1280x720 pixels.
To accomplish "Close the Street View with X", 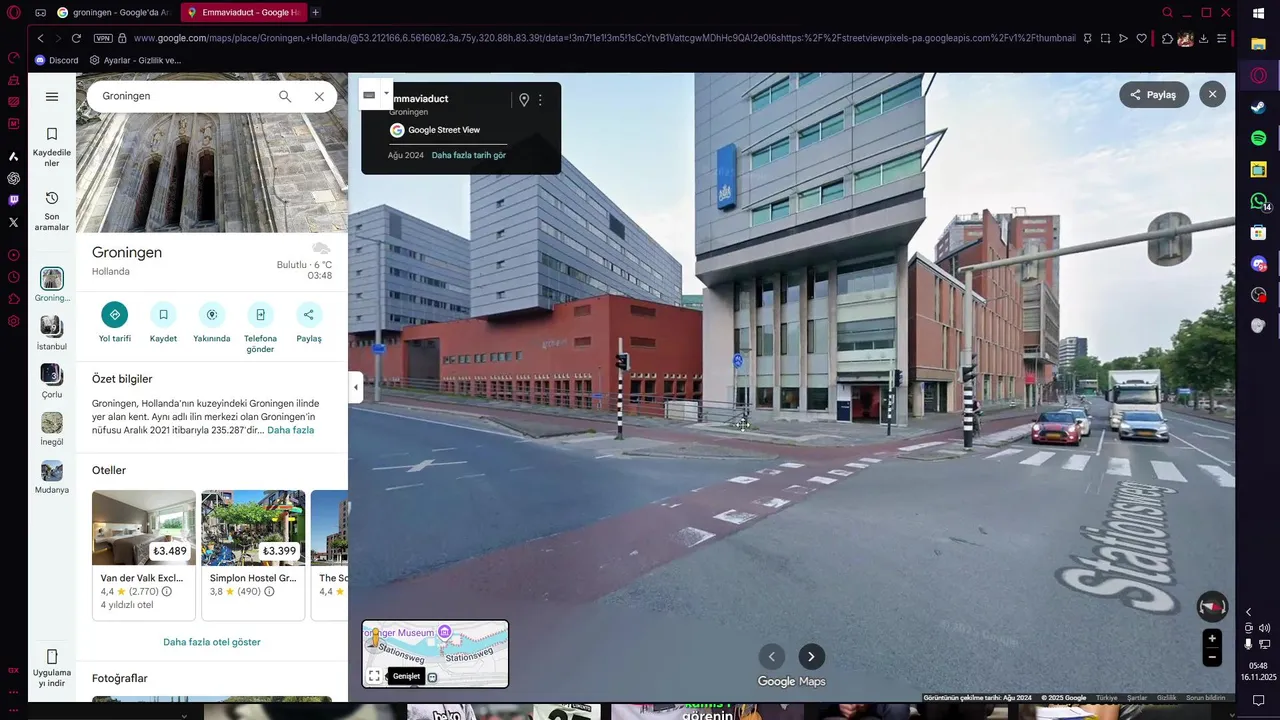I will (x=1212, y=94).
